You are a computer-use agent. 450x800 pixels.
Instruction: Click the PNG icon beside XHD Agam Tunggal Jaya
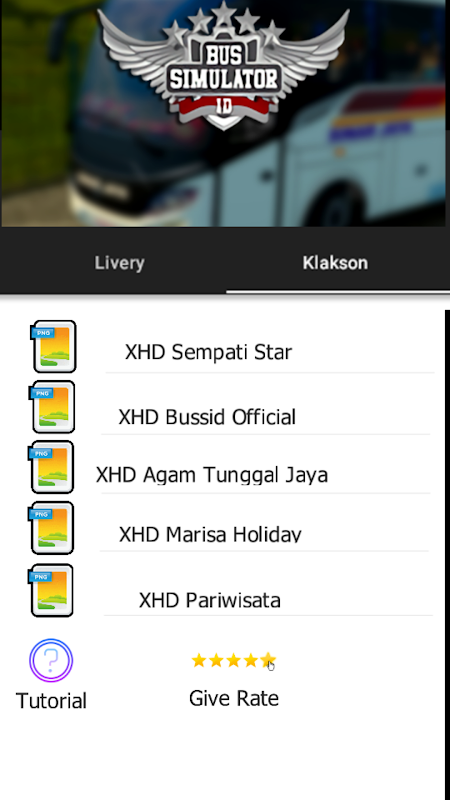(52, 467)
